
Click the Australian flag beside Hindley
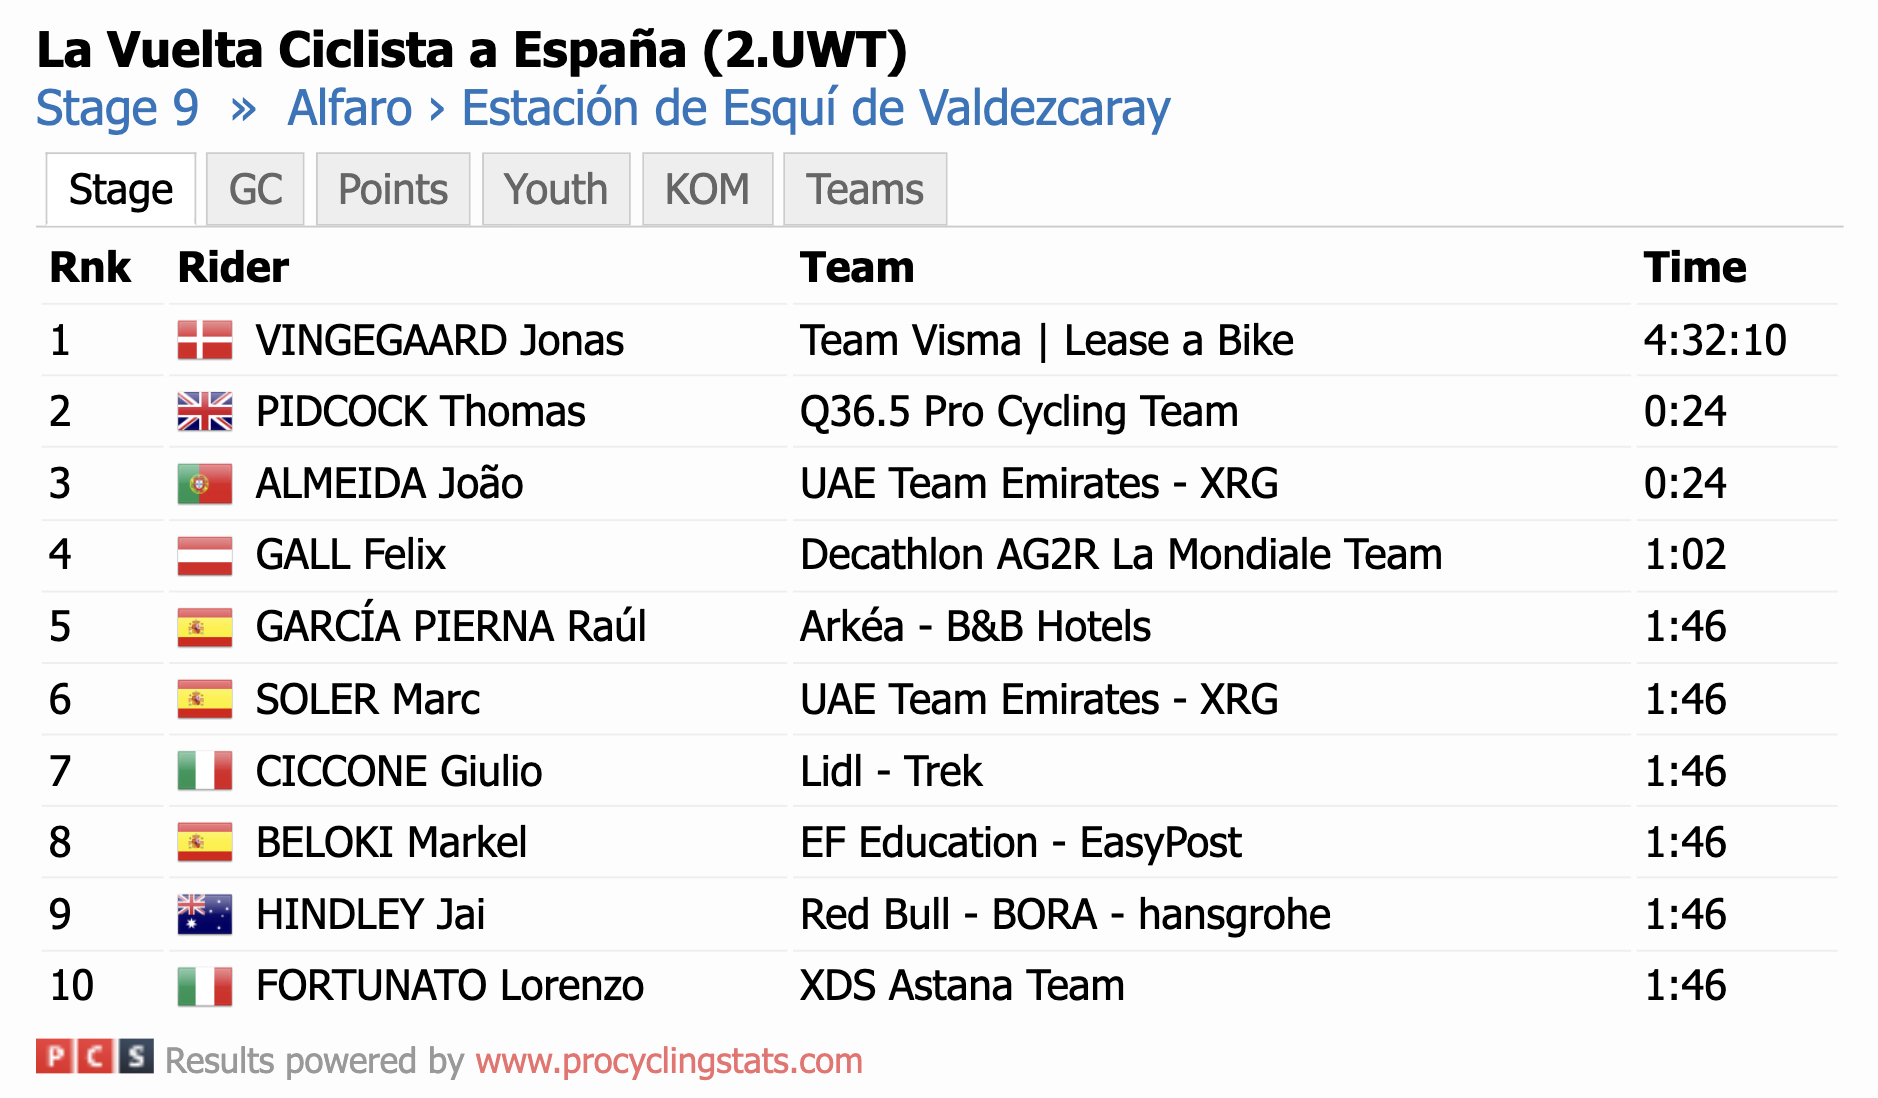point(204,914)
